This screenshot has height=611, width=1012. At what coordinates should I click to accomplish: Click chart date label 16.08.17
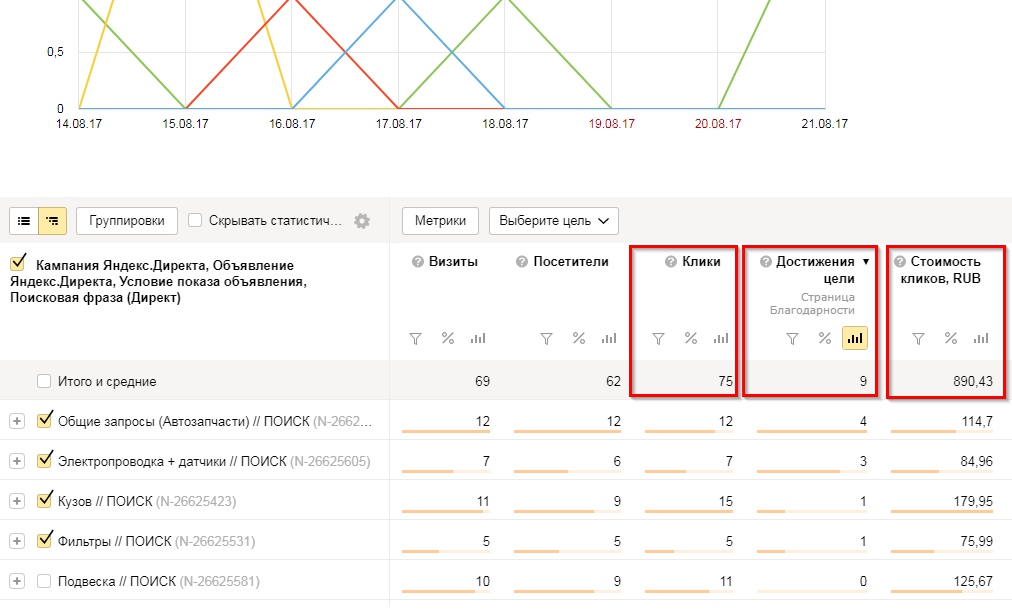[x=292, y=124]
